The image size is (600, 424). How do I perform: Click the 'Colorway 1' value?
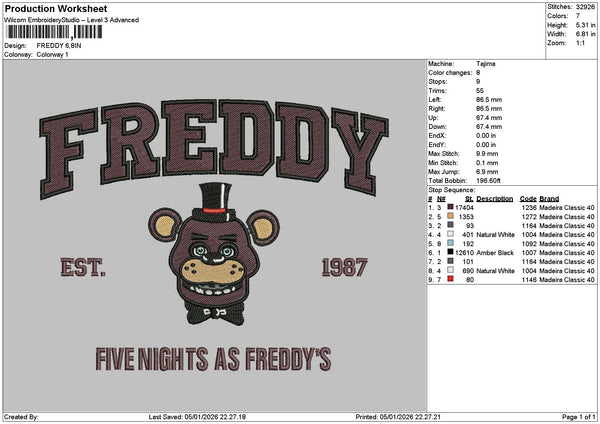coord(52,55)
